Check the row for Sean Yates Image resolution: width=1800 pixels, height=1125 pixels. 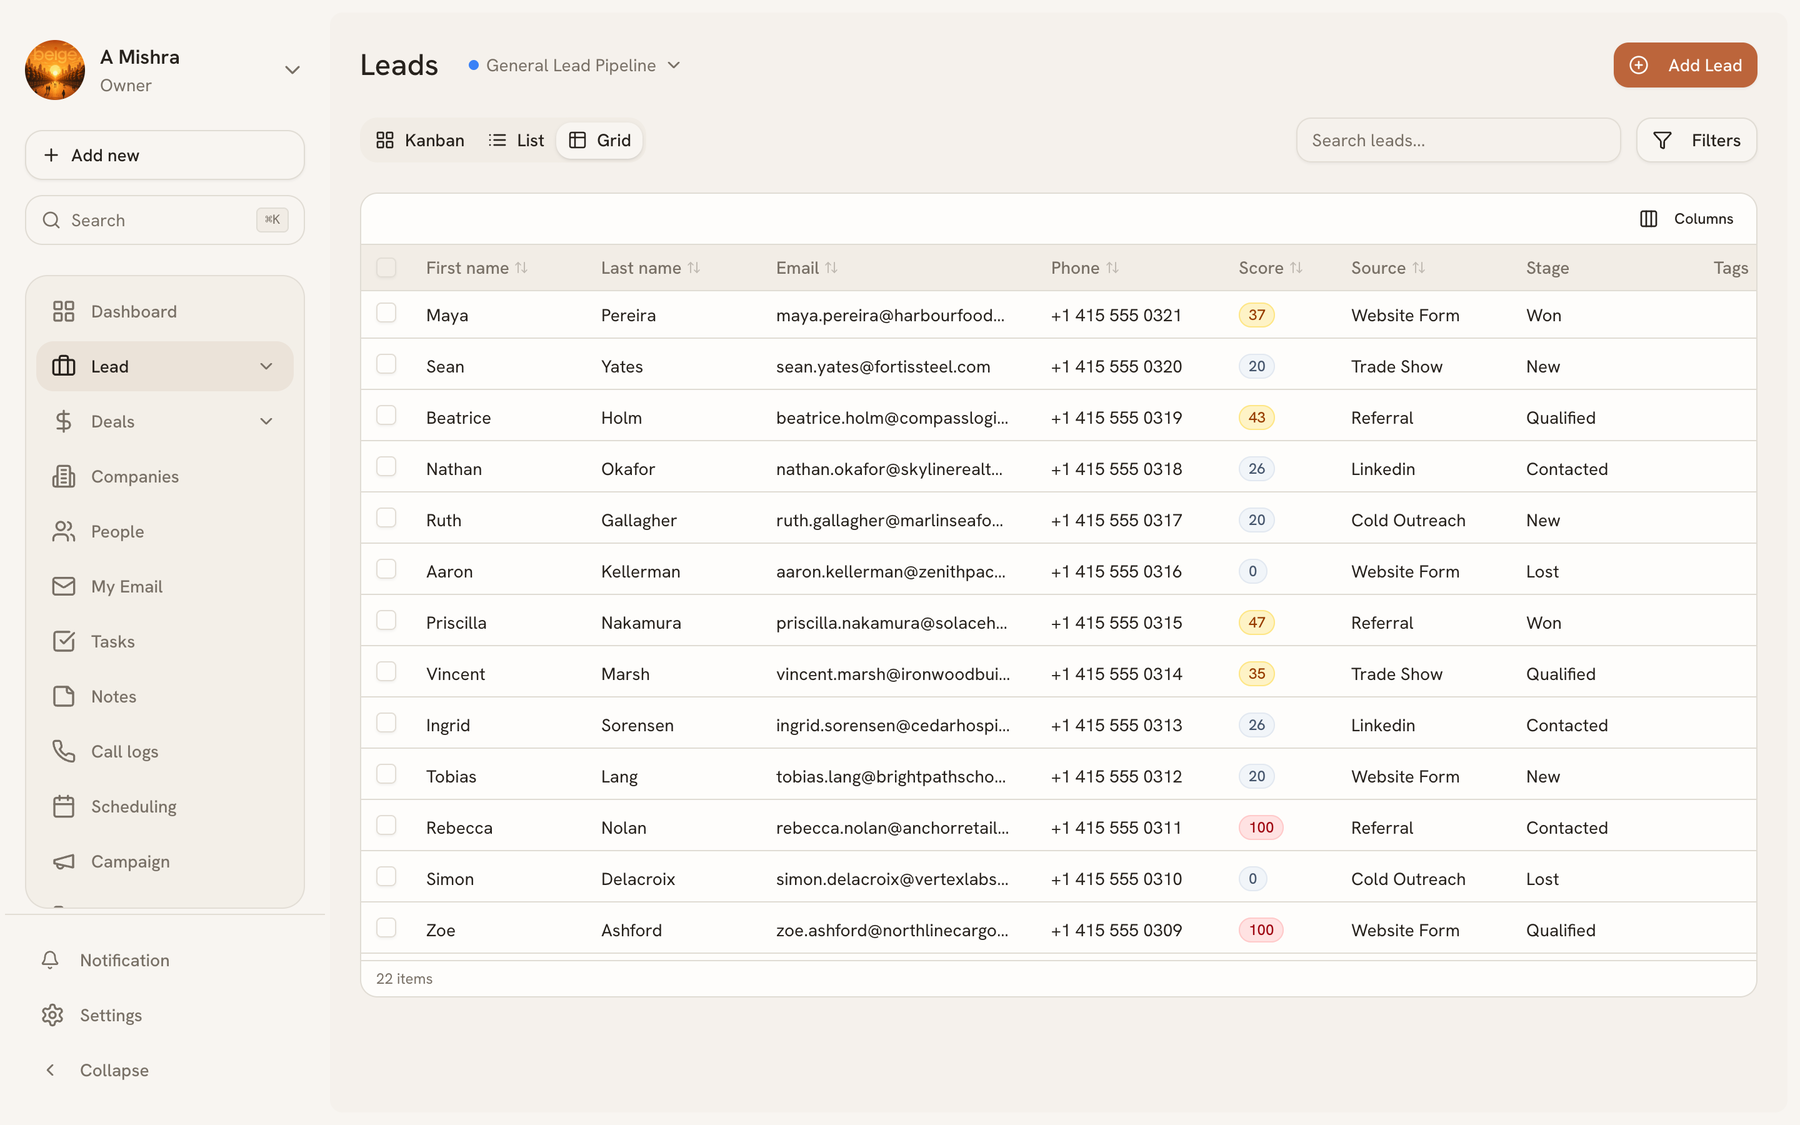(x=386, y=364)
